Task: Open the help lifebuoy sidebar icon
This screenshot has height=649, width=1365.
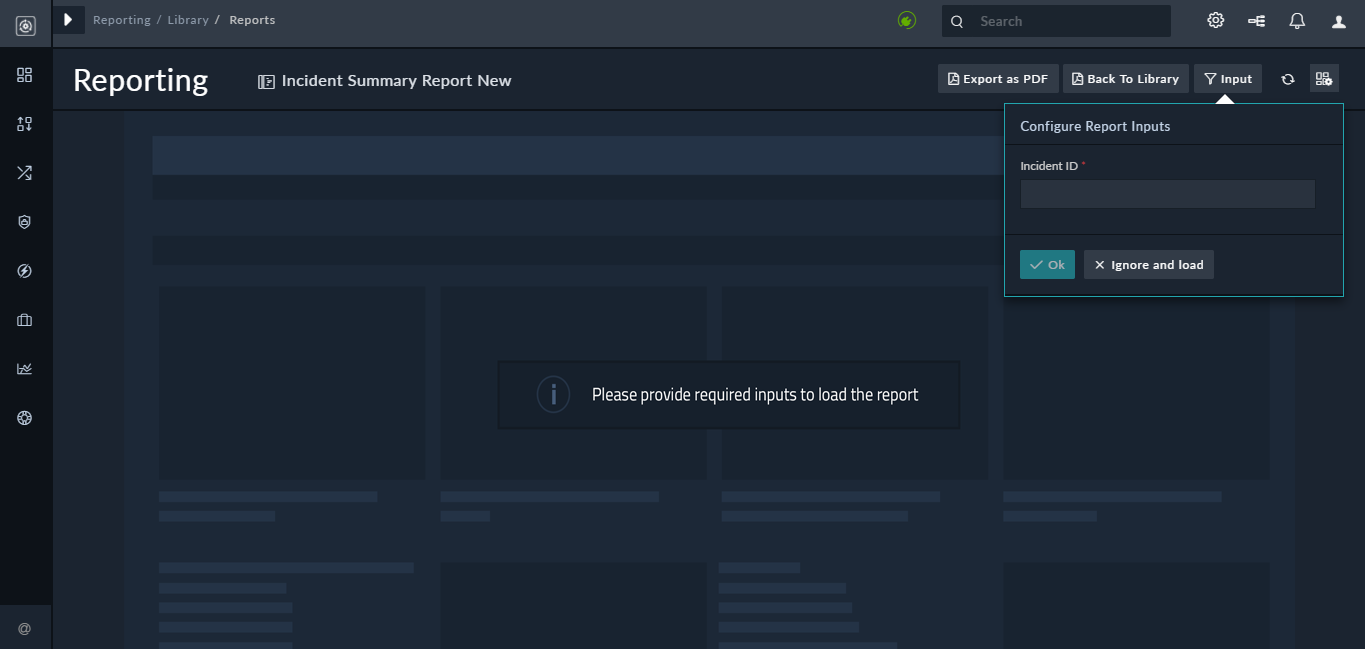Action: point(25,418)
